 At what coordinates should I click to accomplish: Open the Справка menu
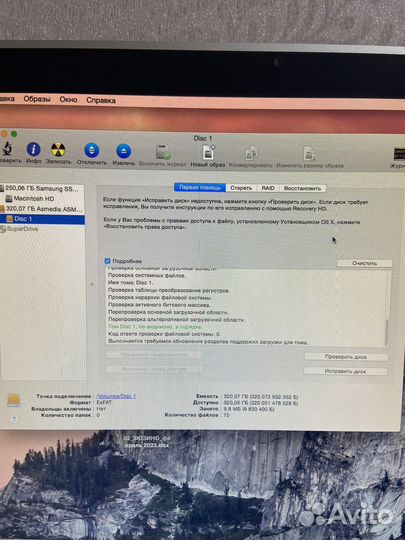101,101
